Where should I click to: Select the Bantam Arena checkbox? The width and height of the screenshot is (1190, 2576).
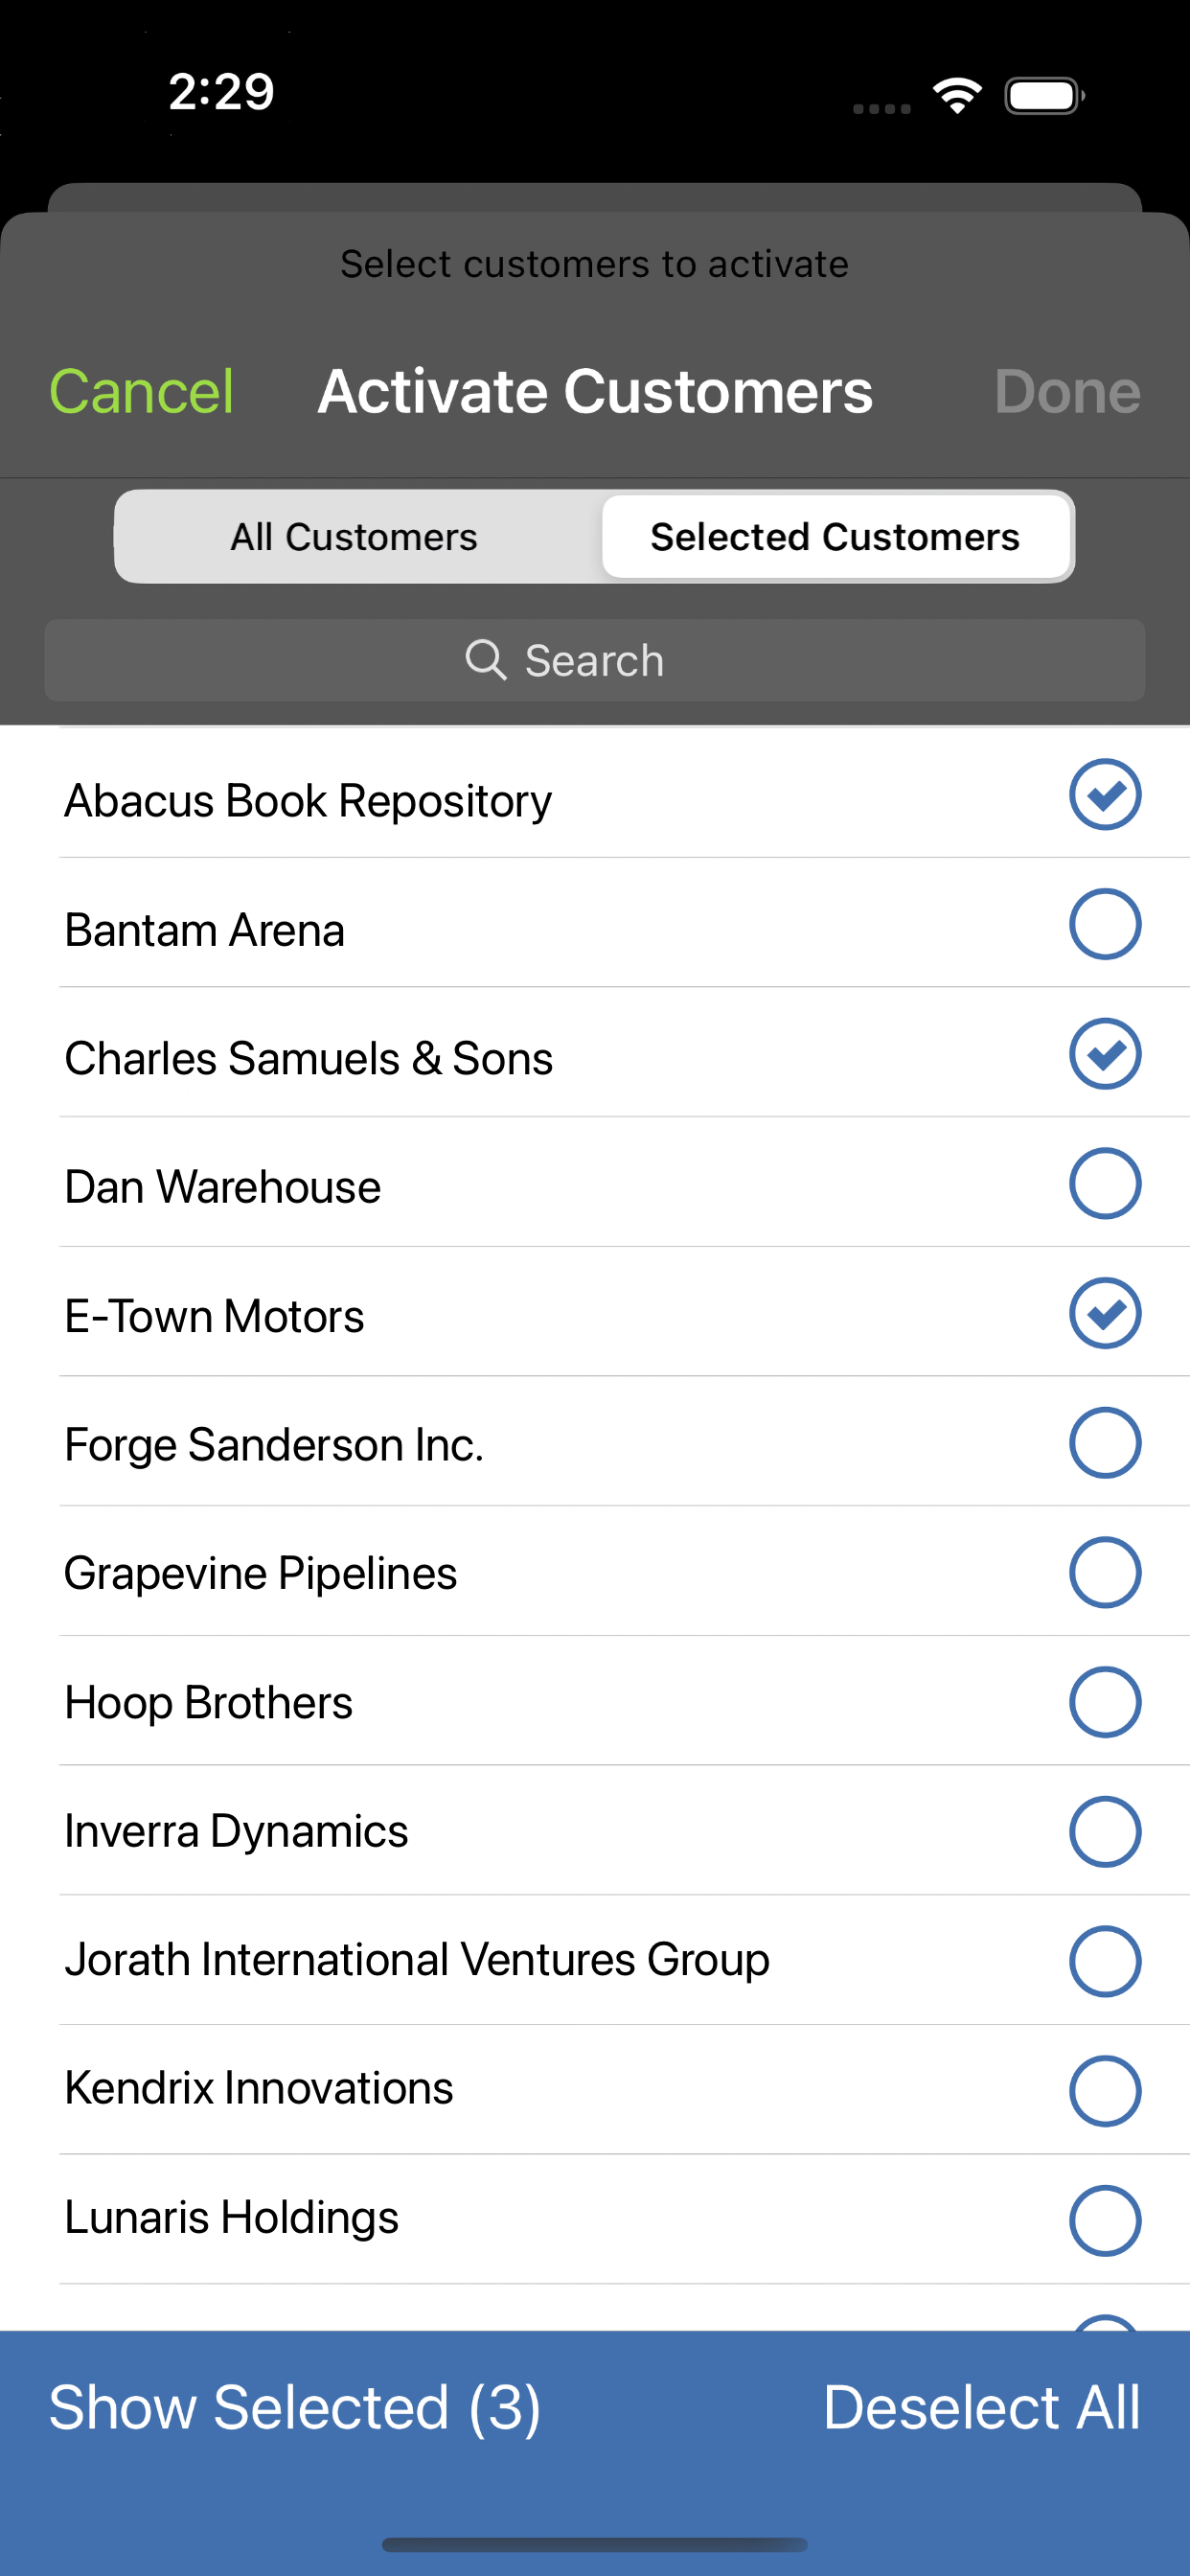point(1104,924)
